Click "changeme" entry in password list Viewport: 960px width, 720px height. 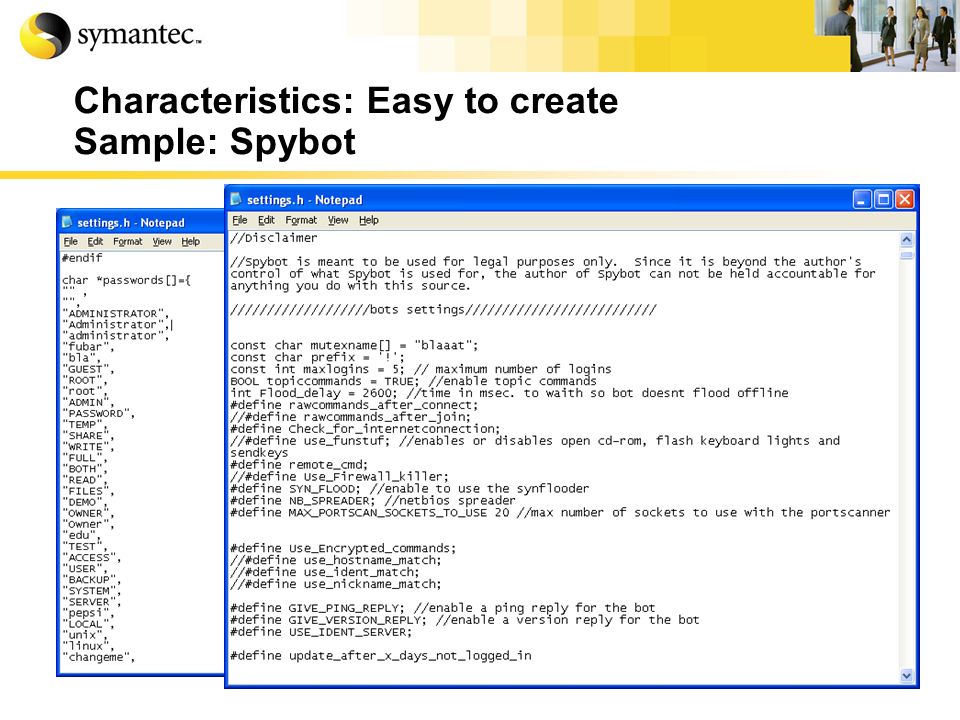tap(98, 657)
